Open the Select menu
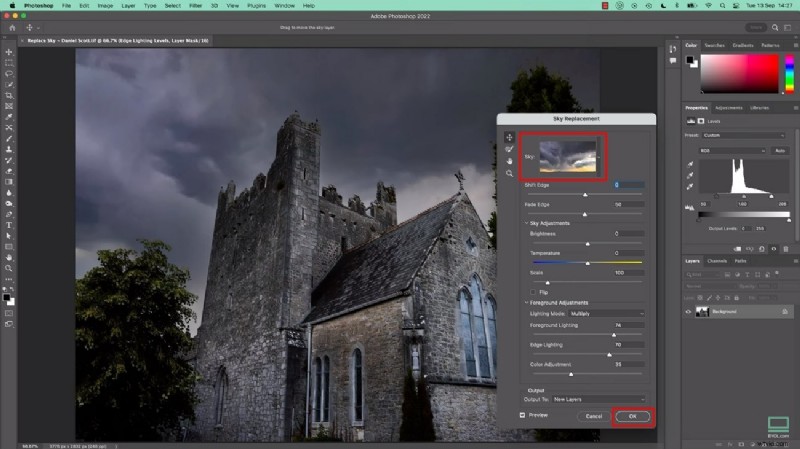The height and width of the screenshot is (449, 800). (172, 6)
